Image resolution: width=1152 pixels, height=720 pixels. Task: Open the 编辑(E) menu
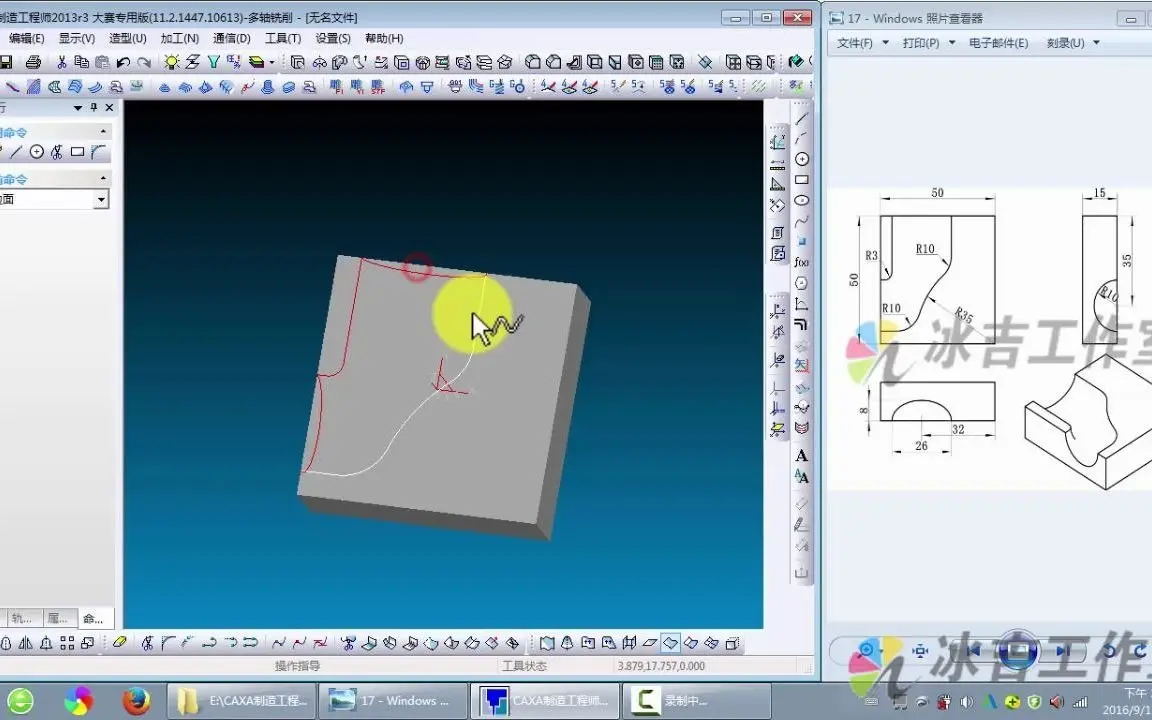pyautogui.click(x=26, y=38)
